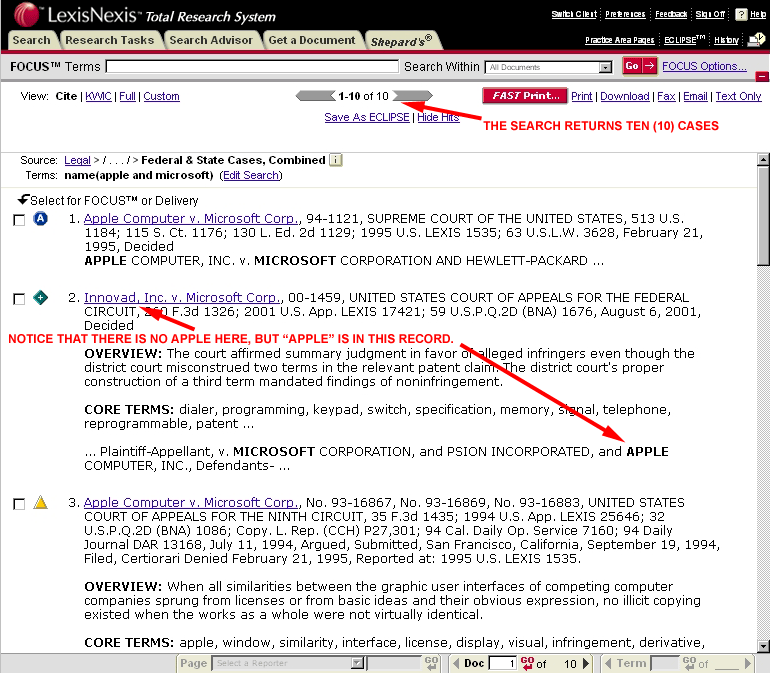Click the Legal source link
Viewport: 770px width, 673px height.
click(77, 160)
